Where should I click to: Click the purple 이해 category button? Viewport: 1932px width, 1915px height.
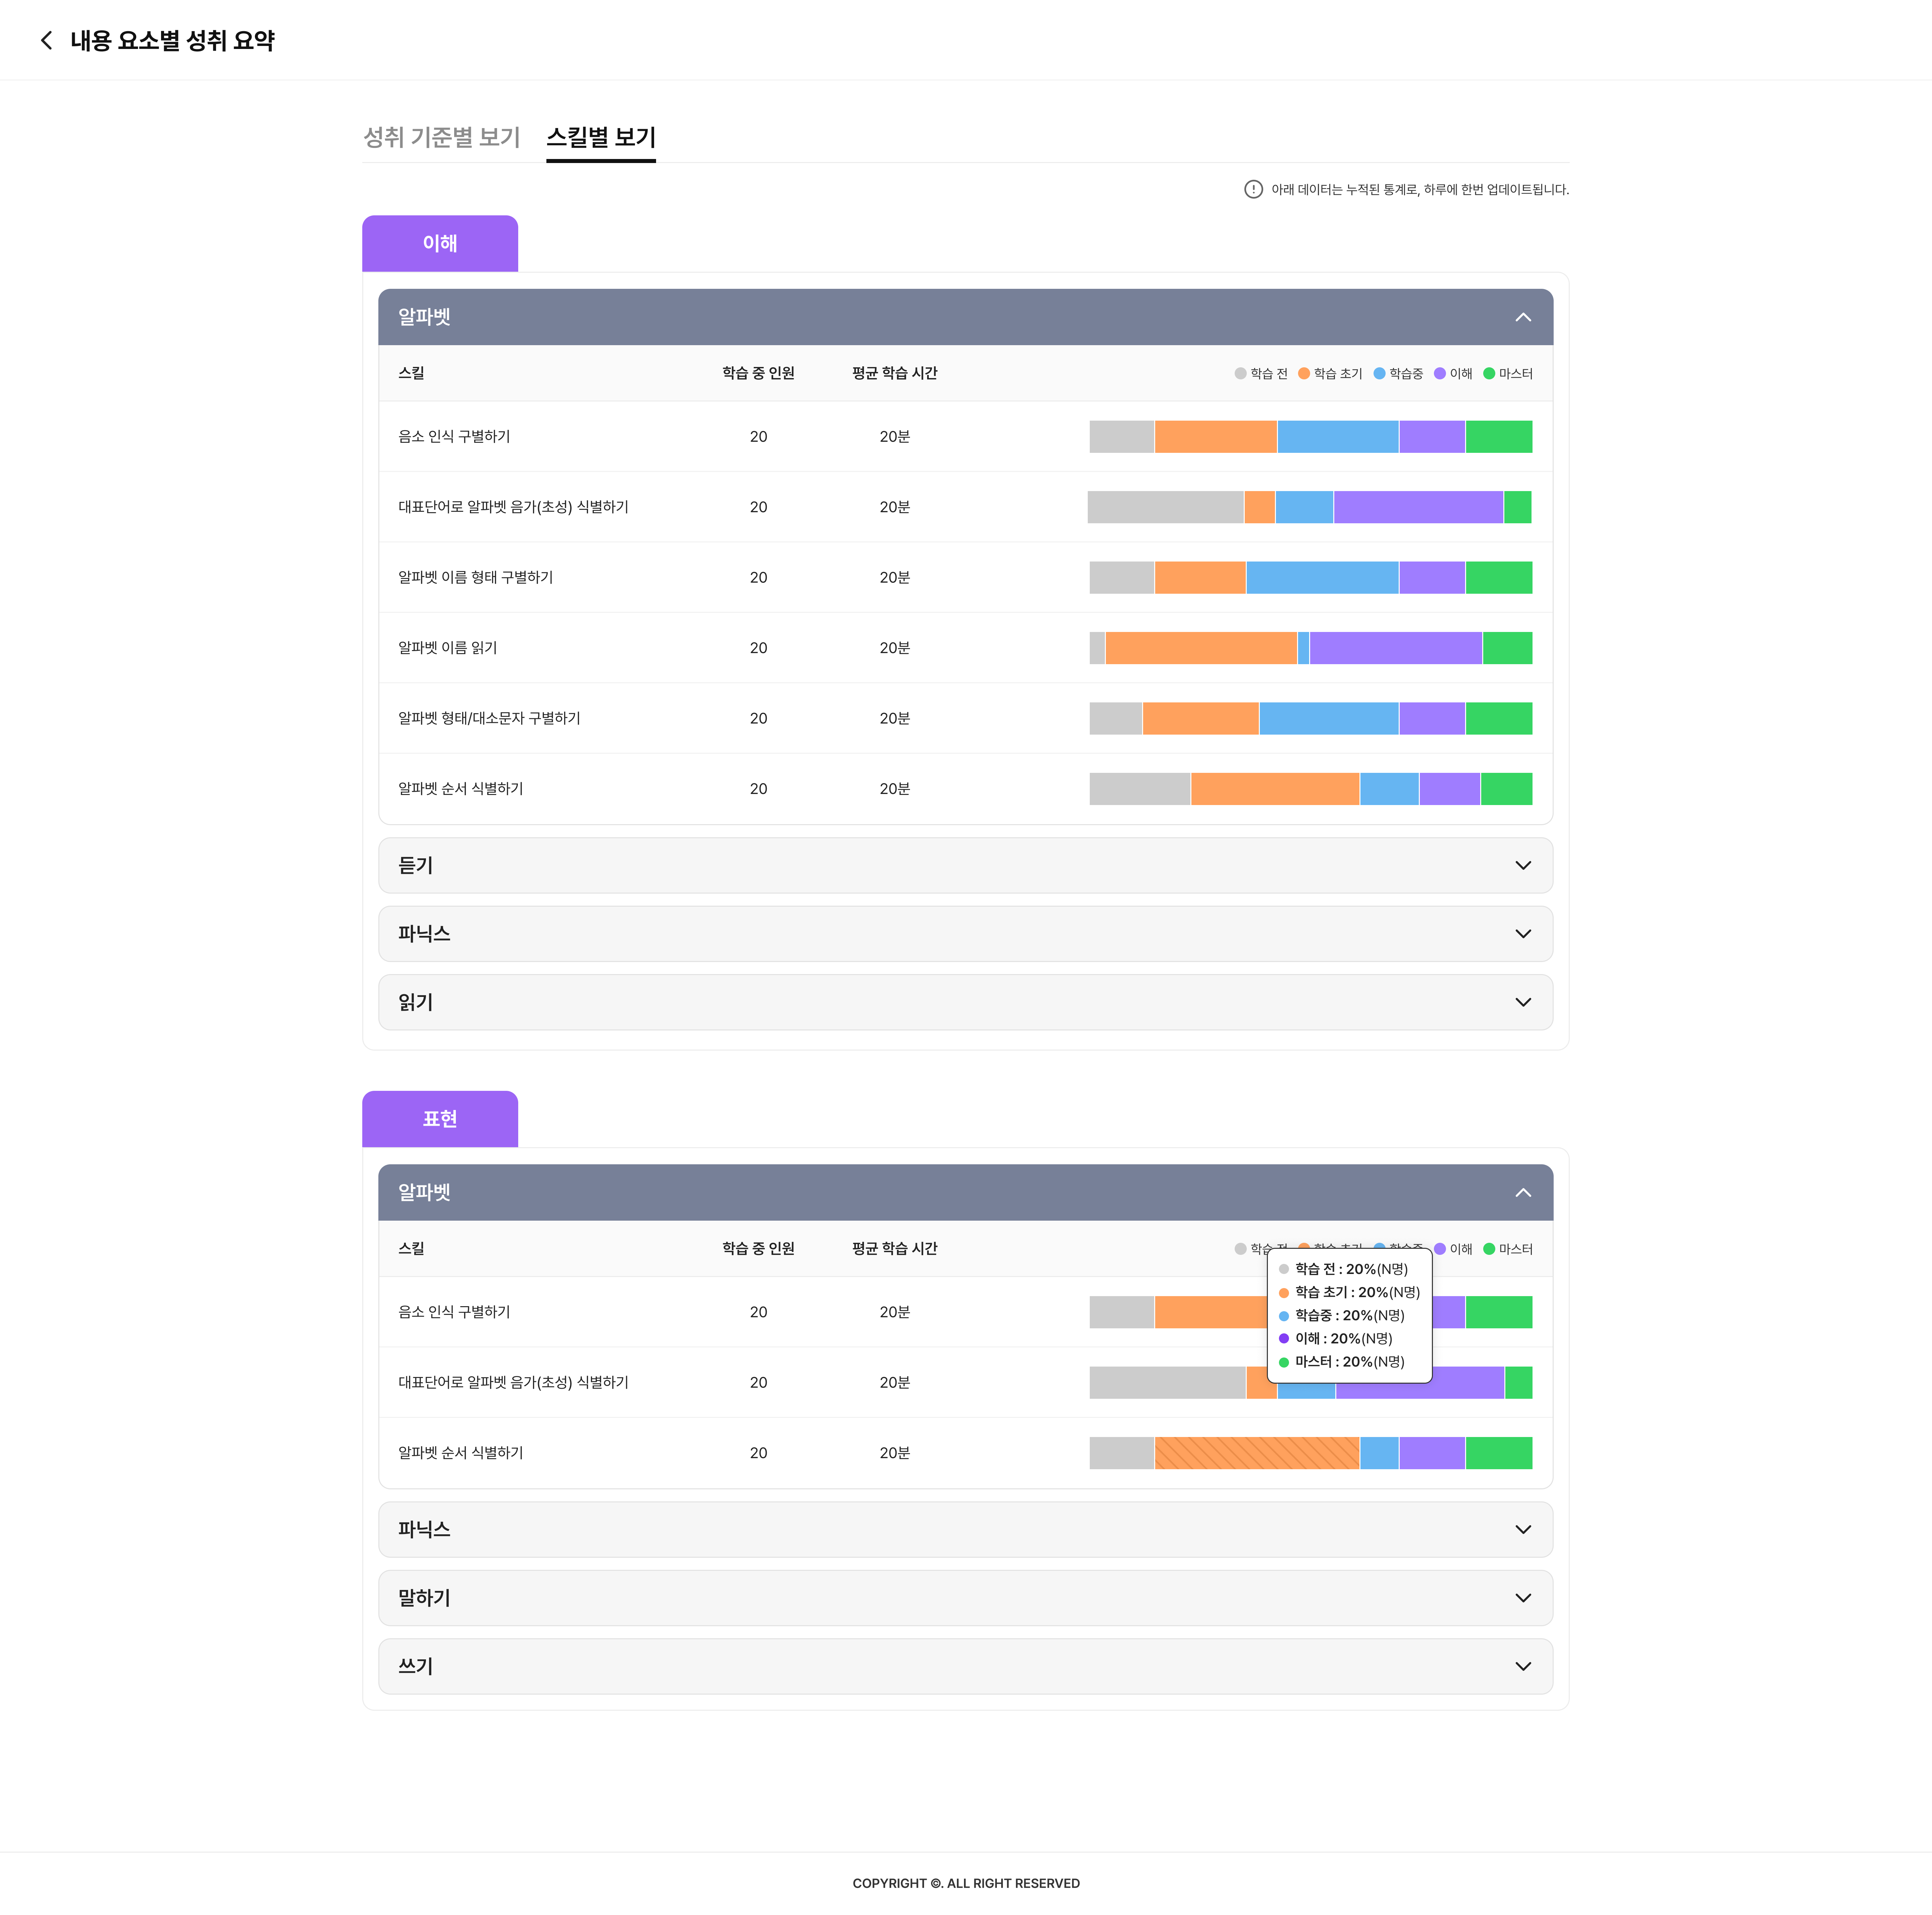point(440,243)
